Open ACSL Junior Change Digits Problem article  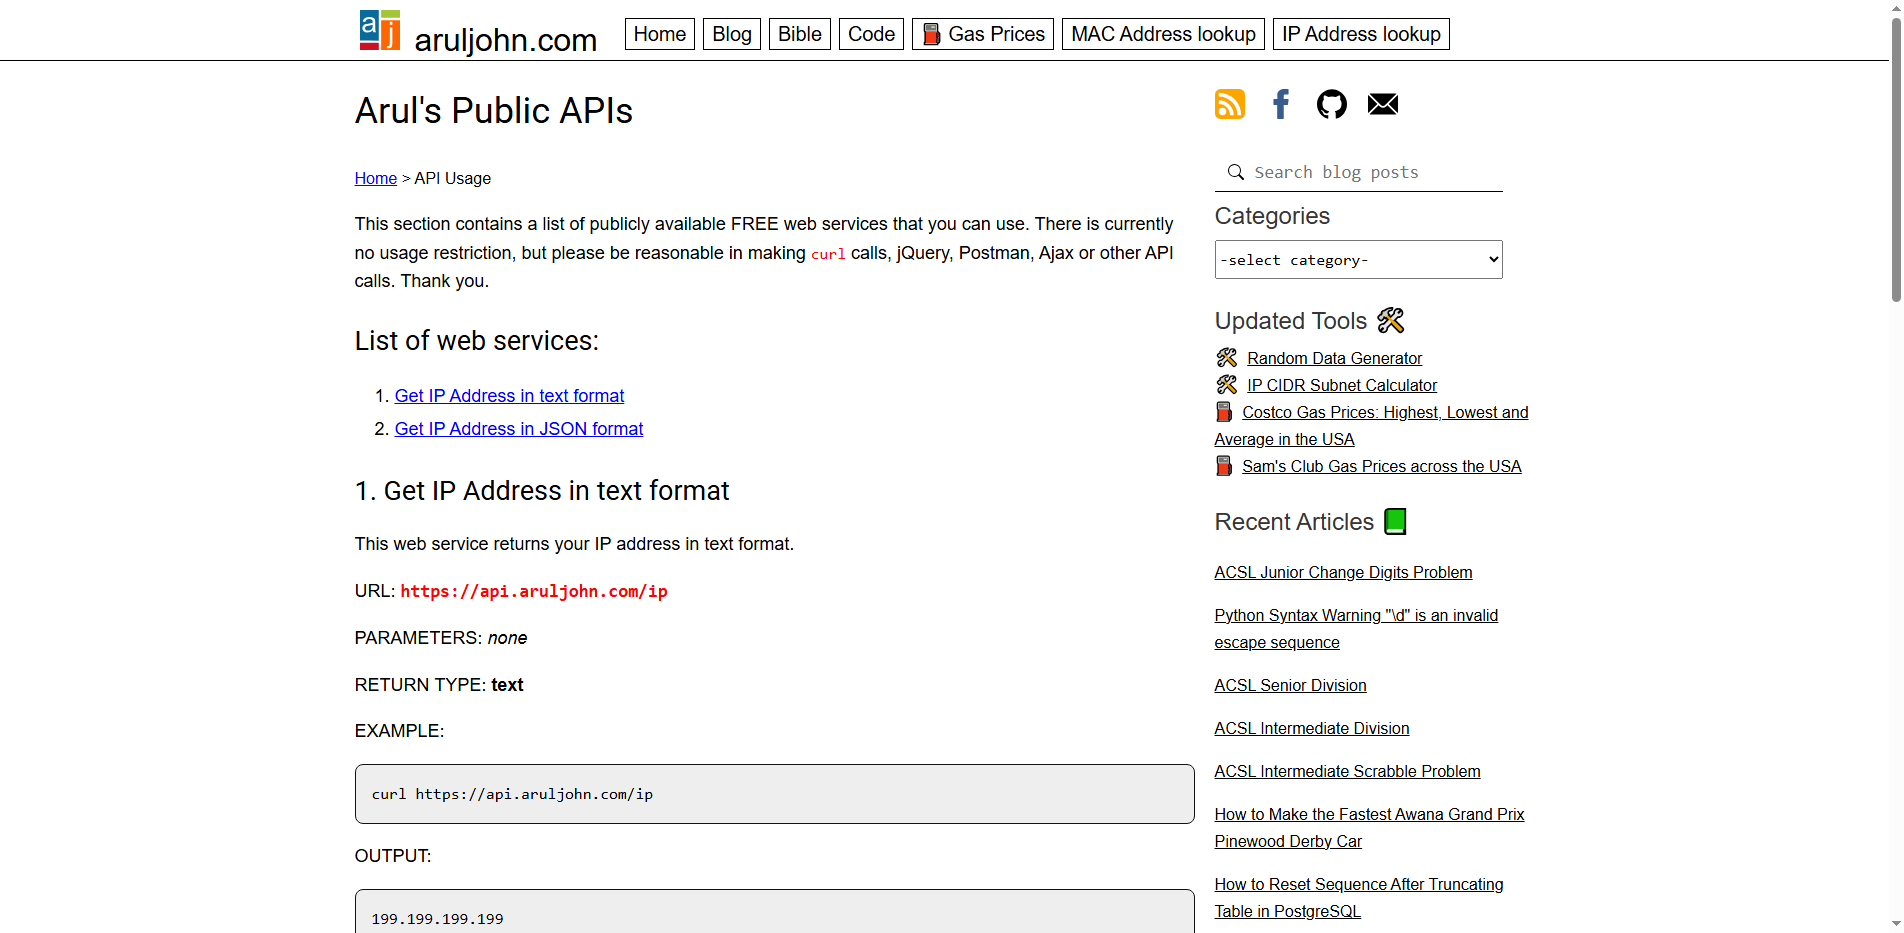coord(1343,572)
